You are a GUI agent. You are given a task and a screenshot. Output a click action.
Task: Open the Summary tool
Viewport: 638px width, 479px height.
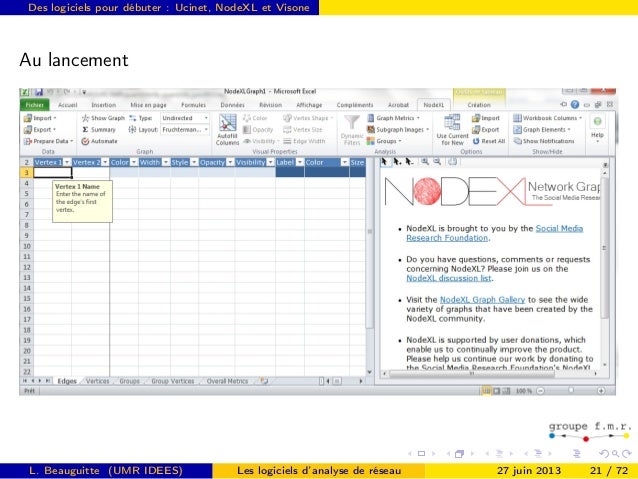click(98, 129)
